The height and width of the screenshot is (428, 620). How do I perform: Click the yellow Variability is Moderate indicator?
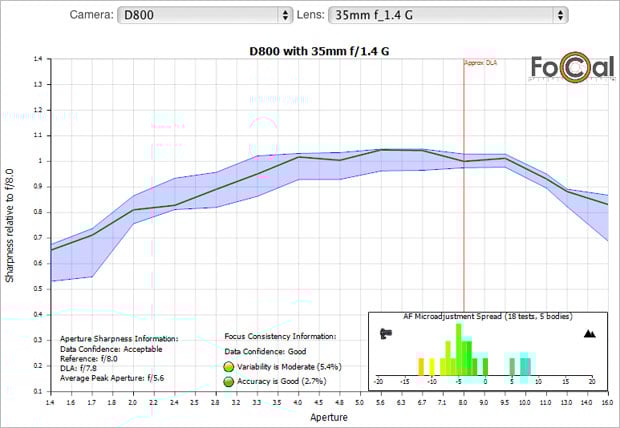tap(229, 367)
